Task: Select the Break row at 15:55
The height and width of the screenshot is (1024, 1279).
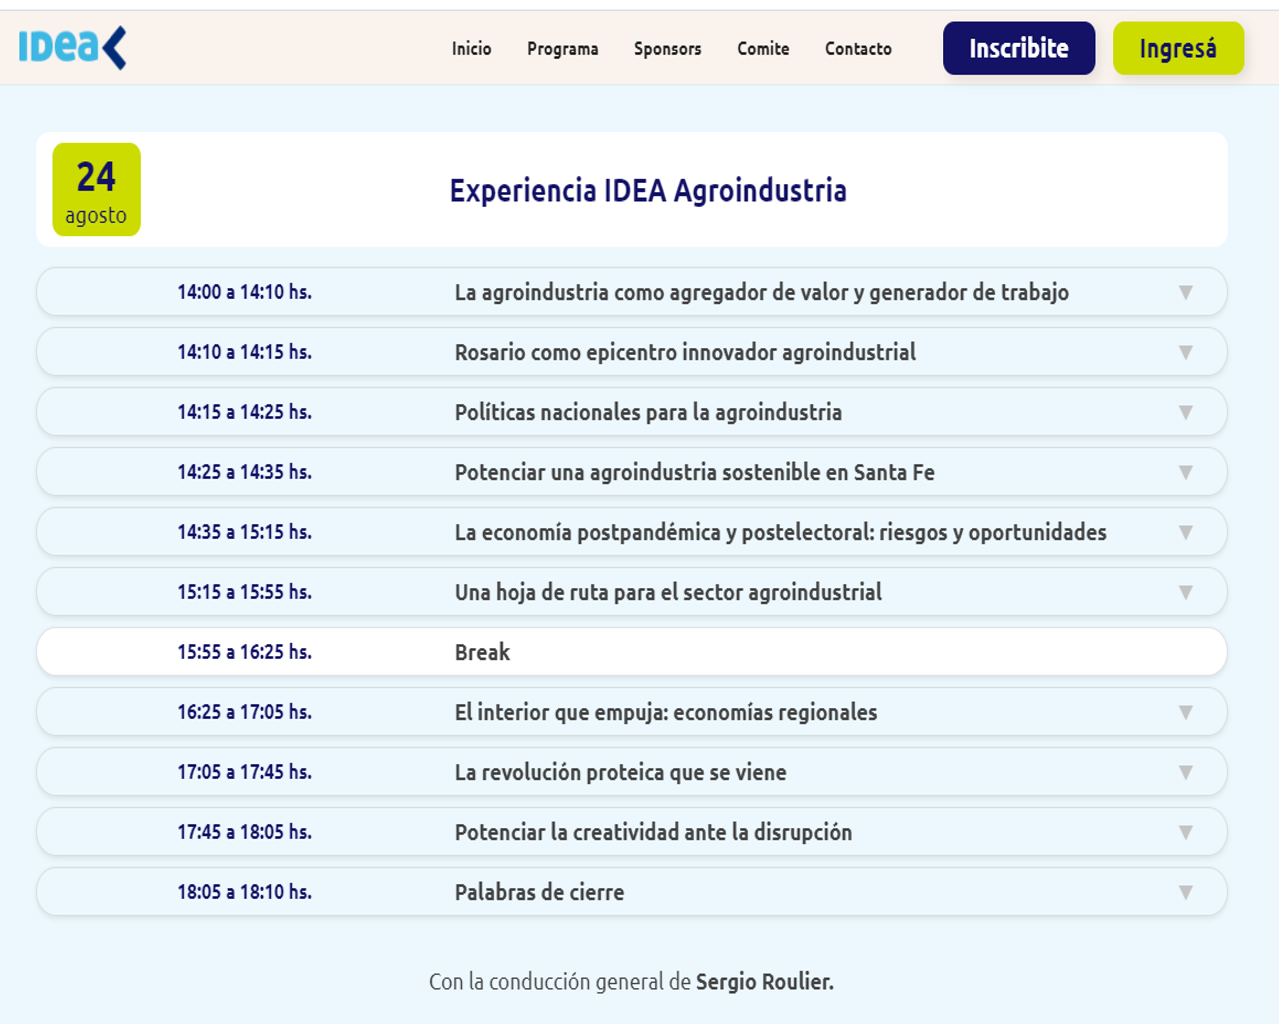Action: [x=631, y=652]
